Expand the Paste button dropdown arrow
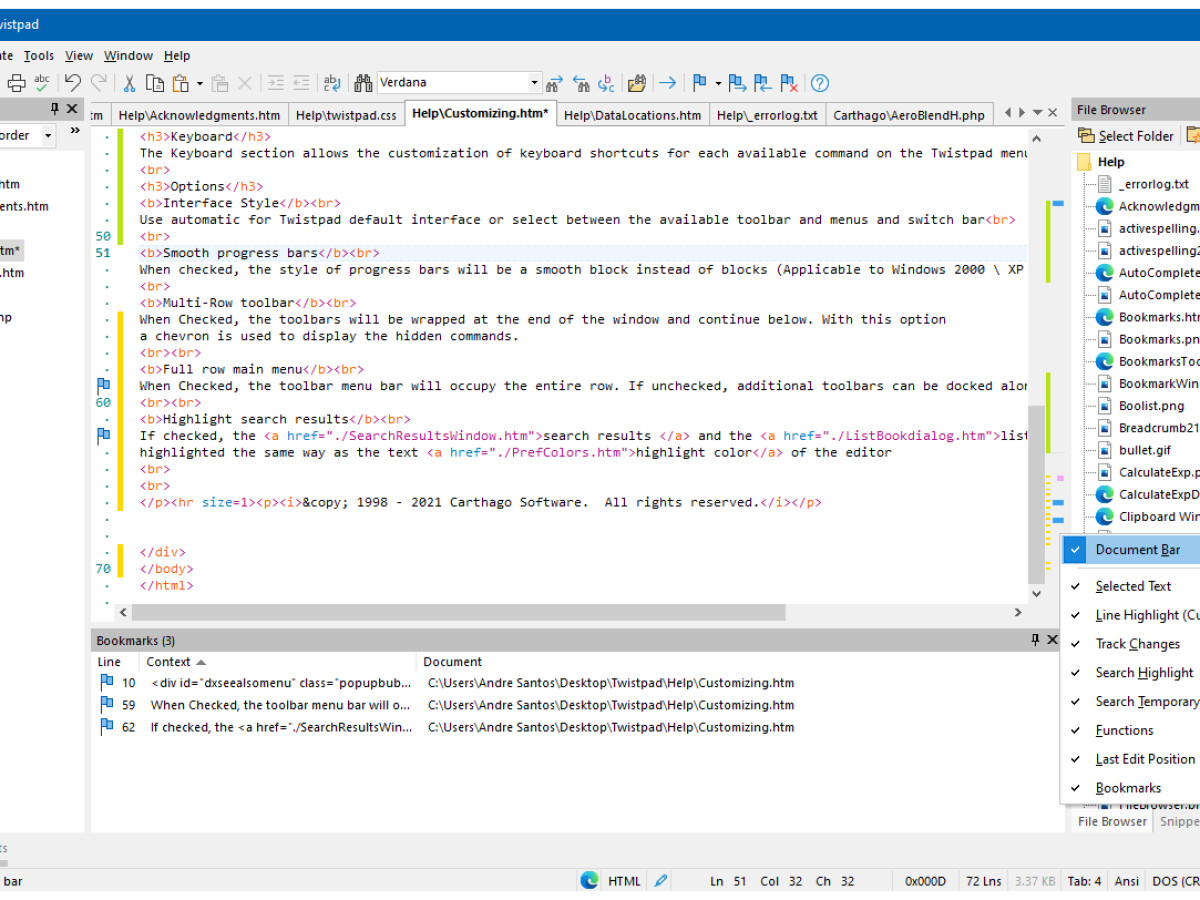The width and height of the screenshot is (1200, 900). 199,83
